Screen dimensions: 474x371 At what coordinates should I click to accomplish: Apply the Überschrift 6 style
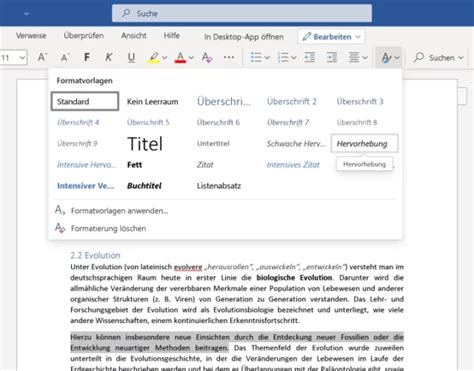[218, 122]
